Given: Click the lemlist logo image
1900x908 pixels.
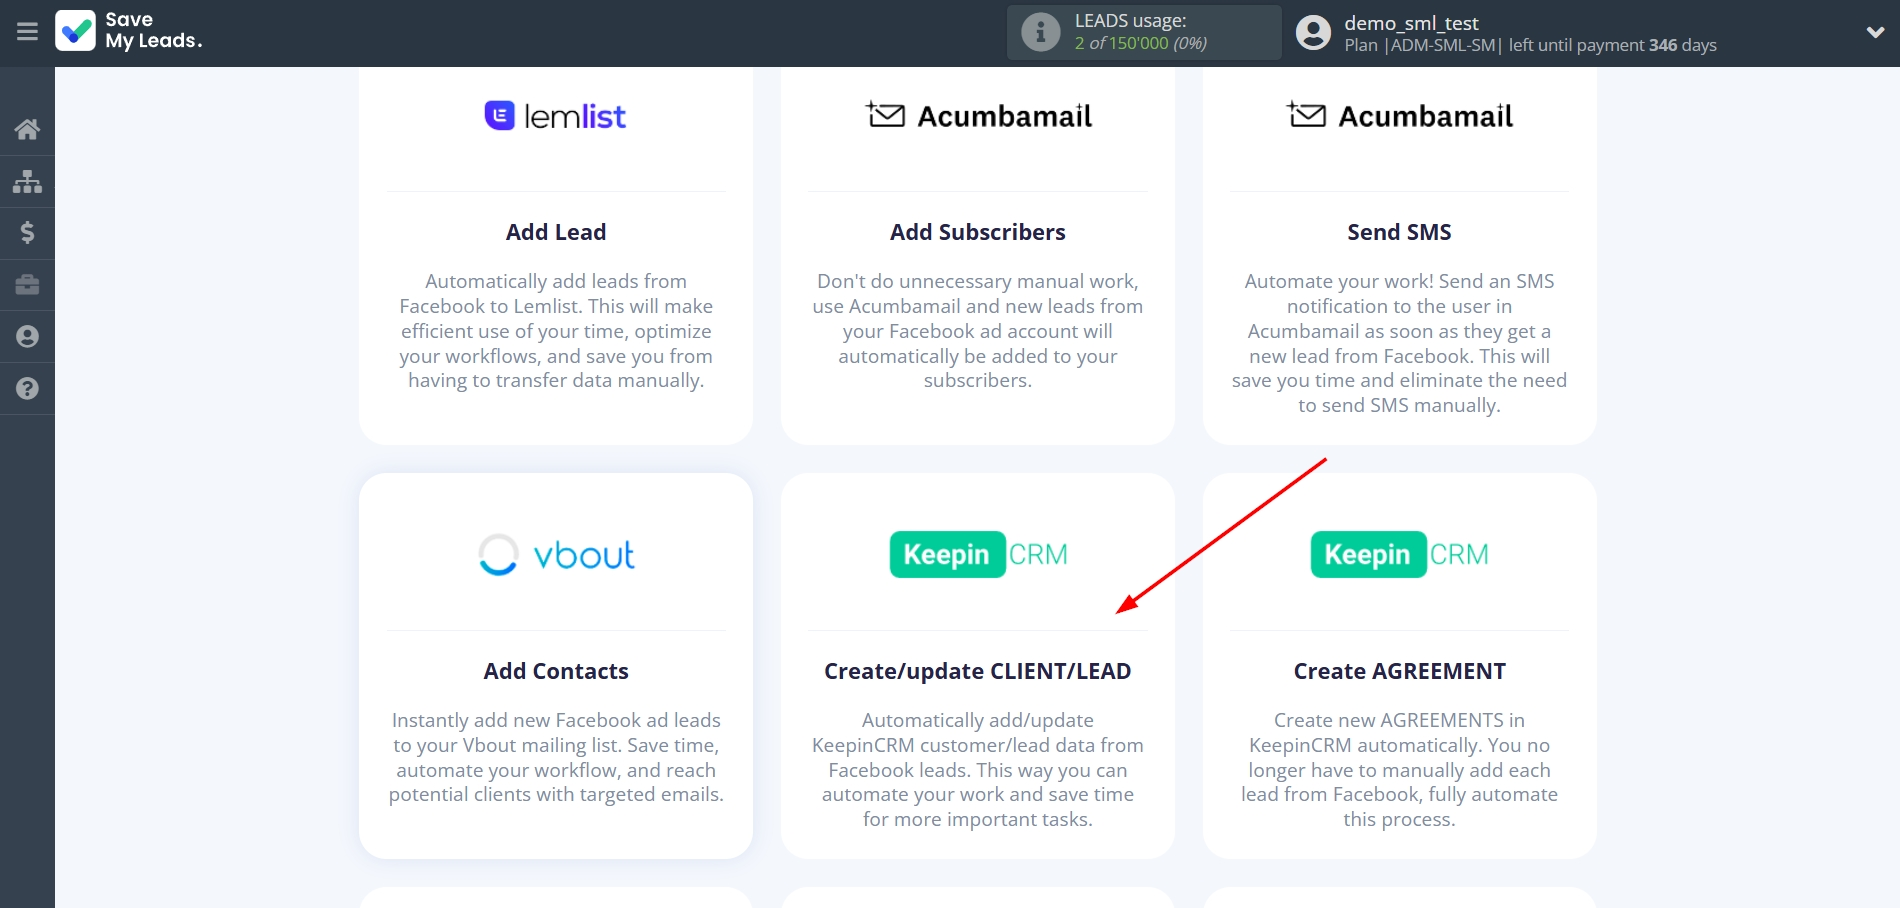Looking at the screenshot, I should point(556,116).
